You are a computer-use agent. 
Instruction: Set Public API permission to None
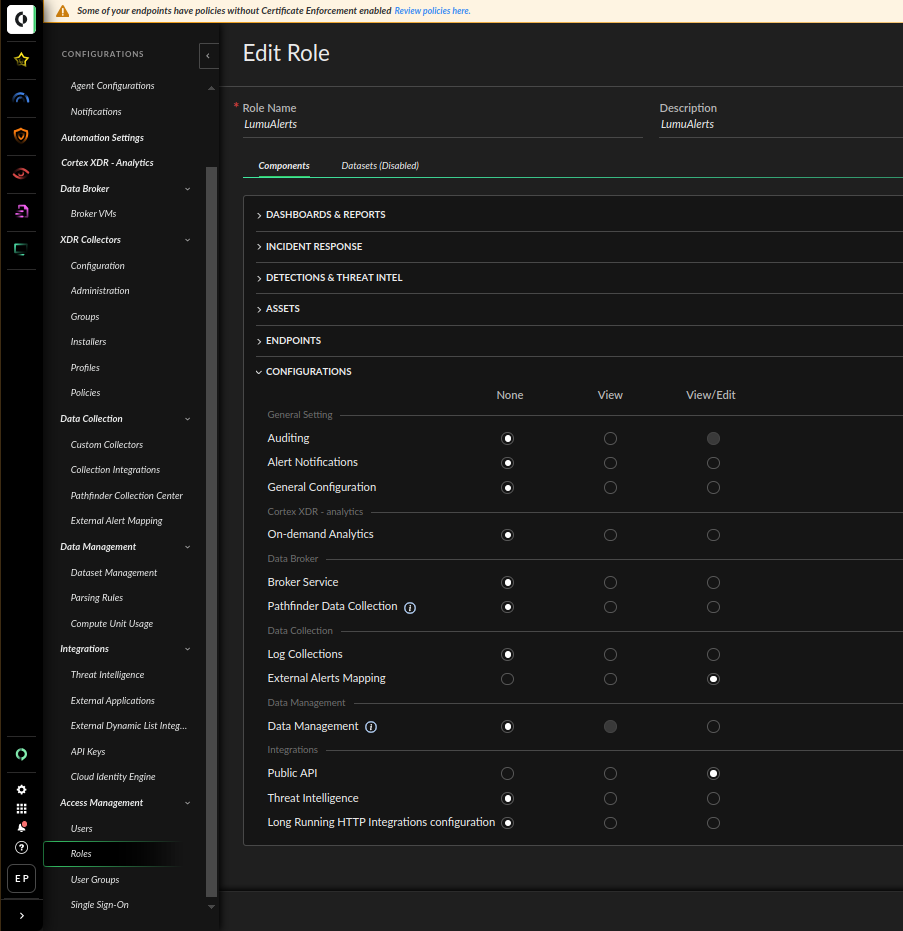click(x=508, y=773)
